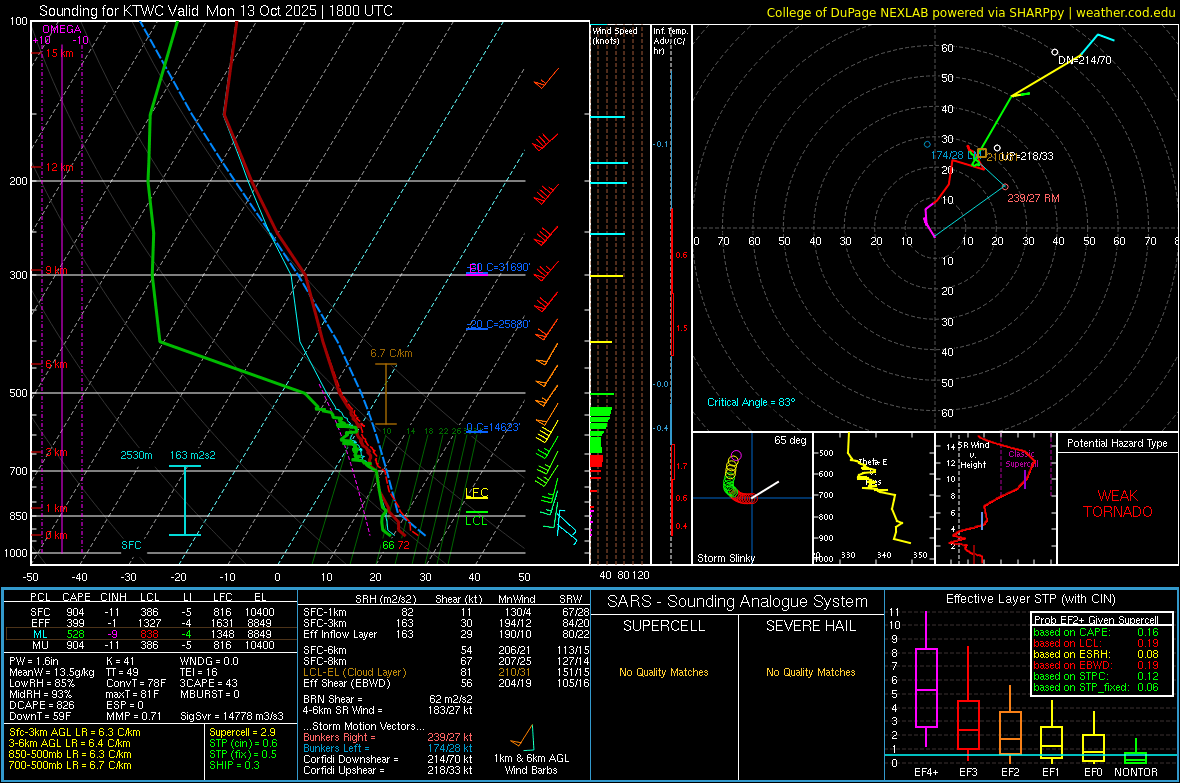Viewport: 1180px width, 783px height.
Task: Click the 'Eff Inflow Layer' row
Action: (446, 634)
